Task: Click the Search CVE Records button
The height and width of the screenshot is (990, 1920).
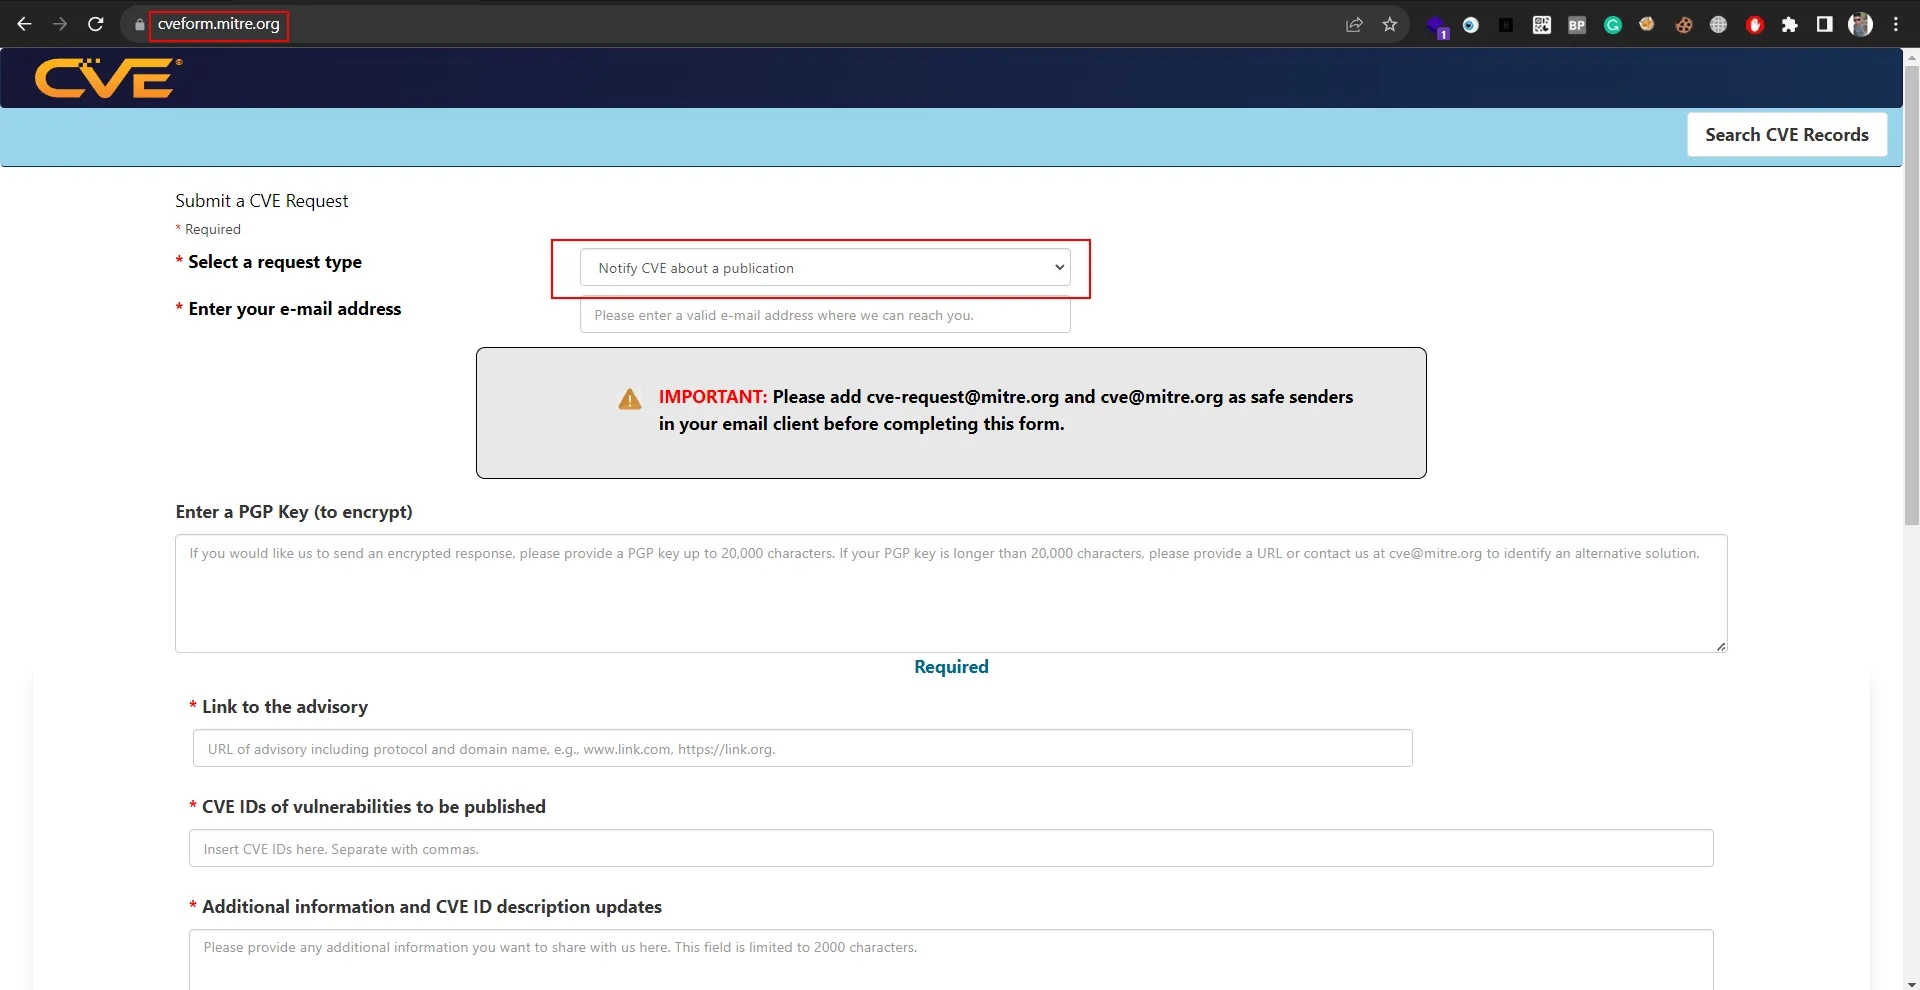Action: click(x=1786, y=135)
